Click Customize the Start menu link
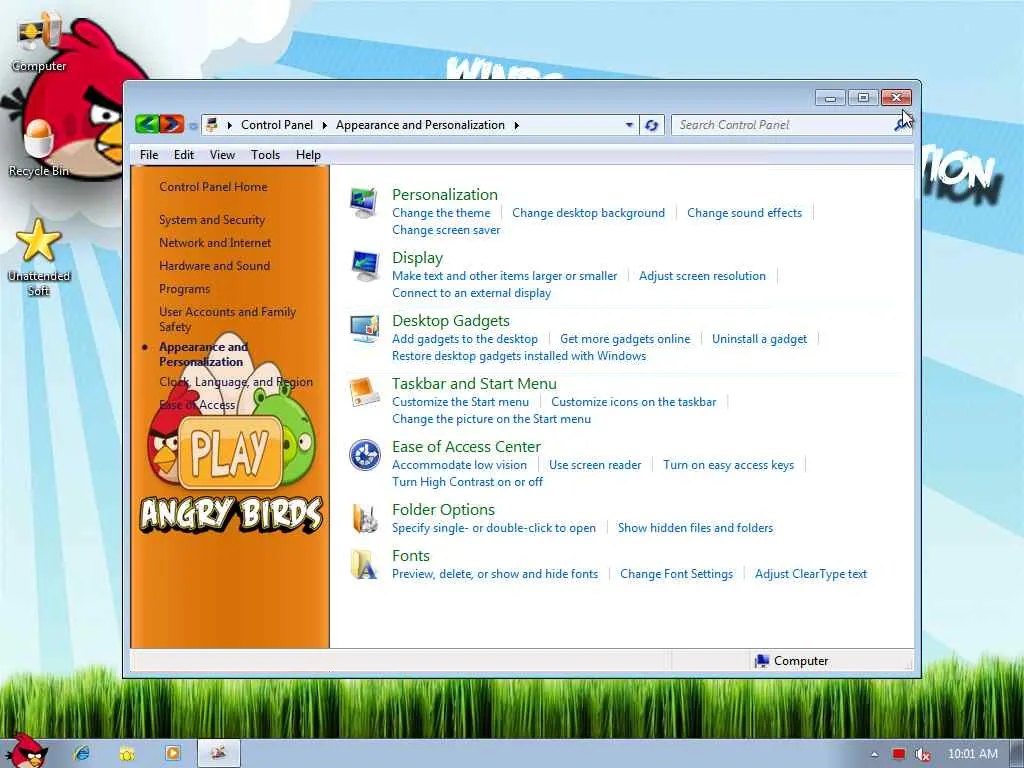This screenshot has height=768, width=1024. [460, 402]
